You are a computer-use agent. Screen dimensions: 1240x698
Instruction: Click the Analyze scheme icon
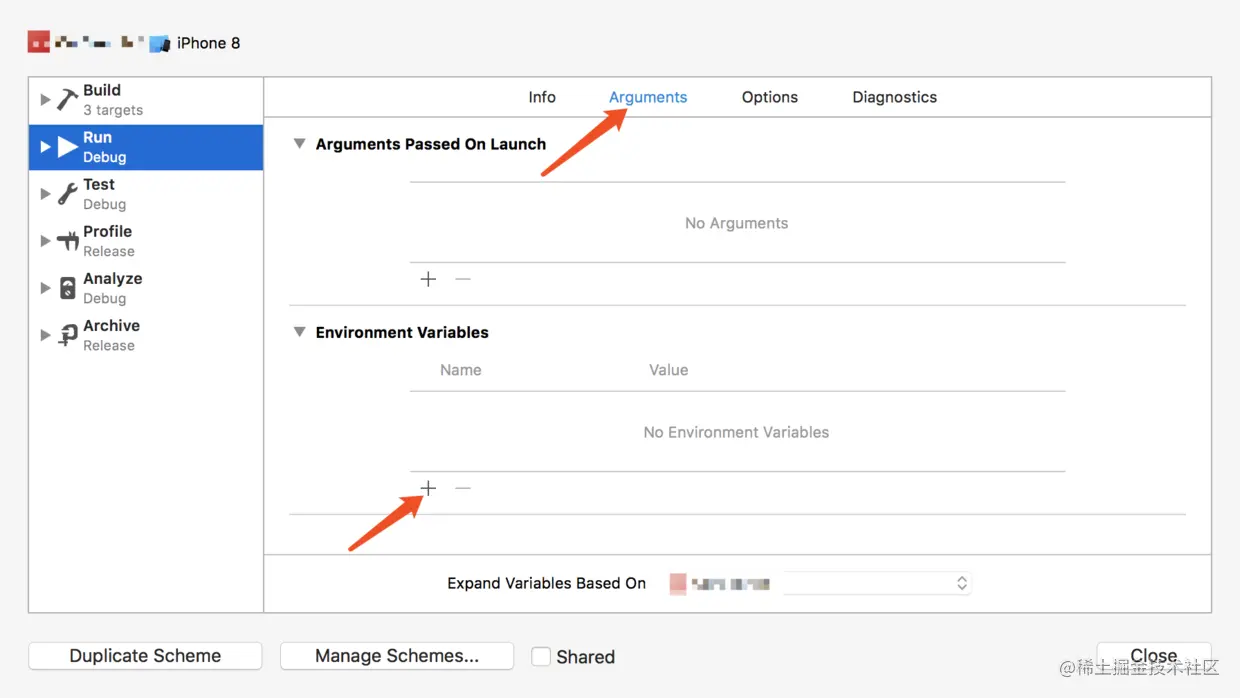(67, 288)
